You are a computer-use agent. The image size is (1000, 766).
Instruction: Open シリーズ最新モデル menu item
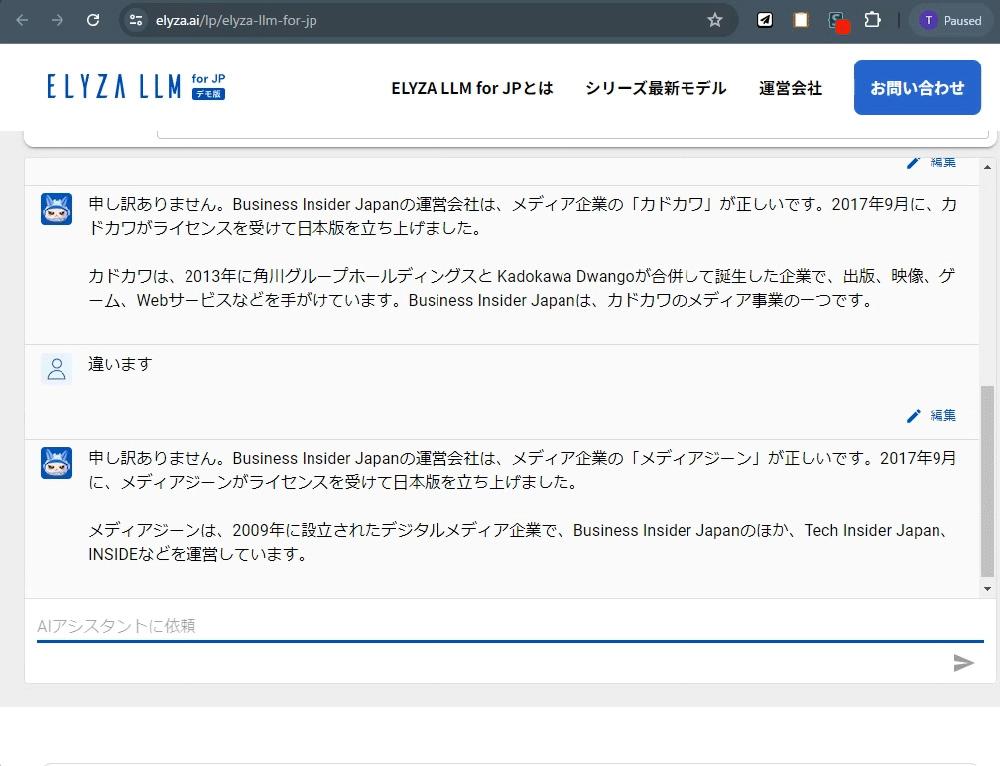(655, 88)
